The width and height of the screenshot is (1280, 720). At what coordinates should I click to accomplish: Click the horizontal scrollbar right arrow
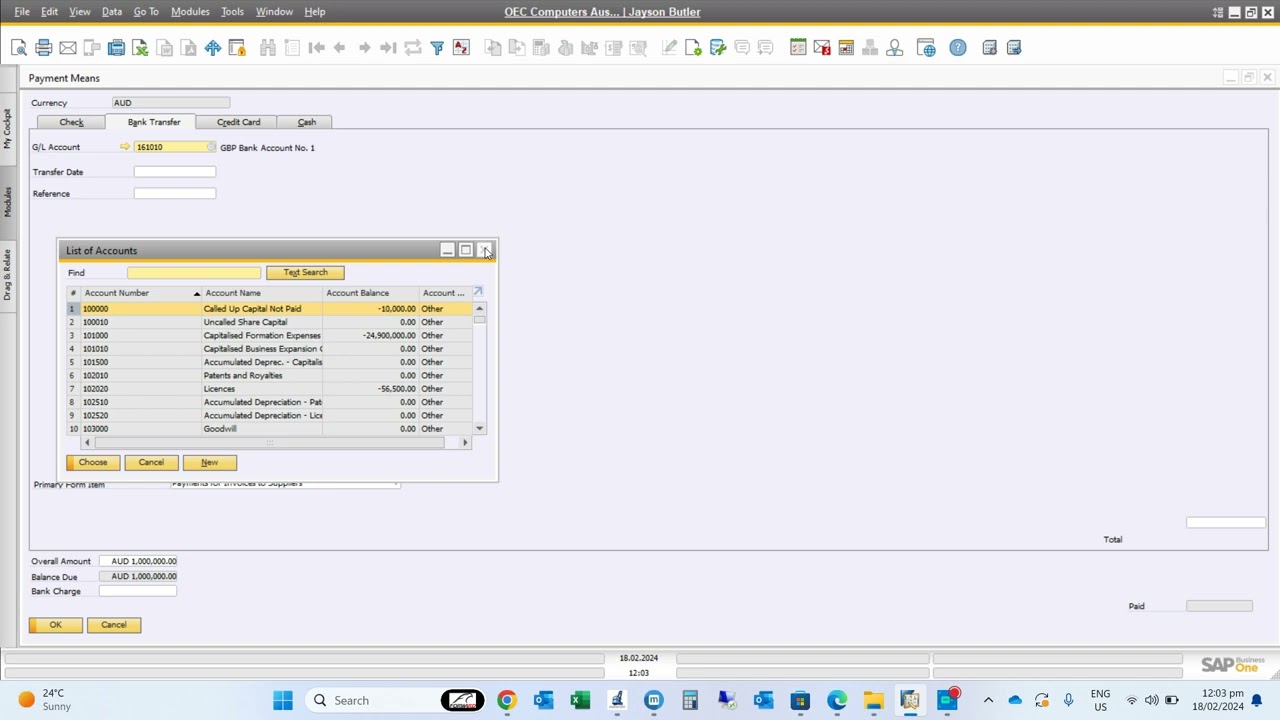click(465, 442)
